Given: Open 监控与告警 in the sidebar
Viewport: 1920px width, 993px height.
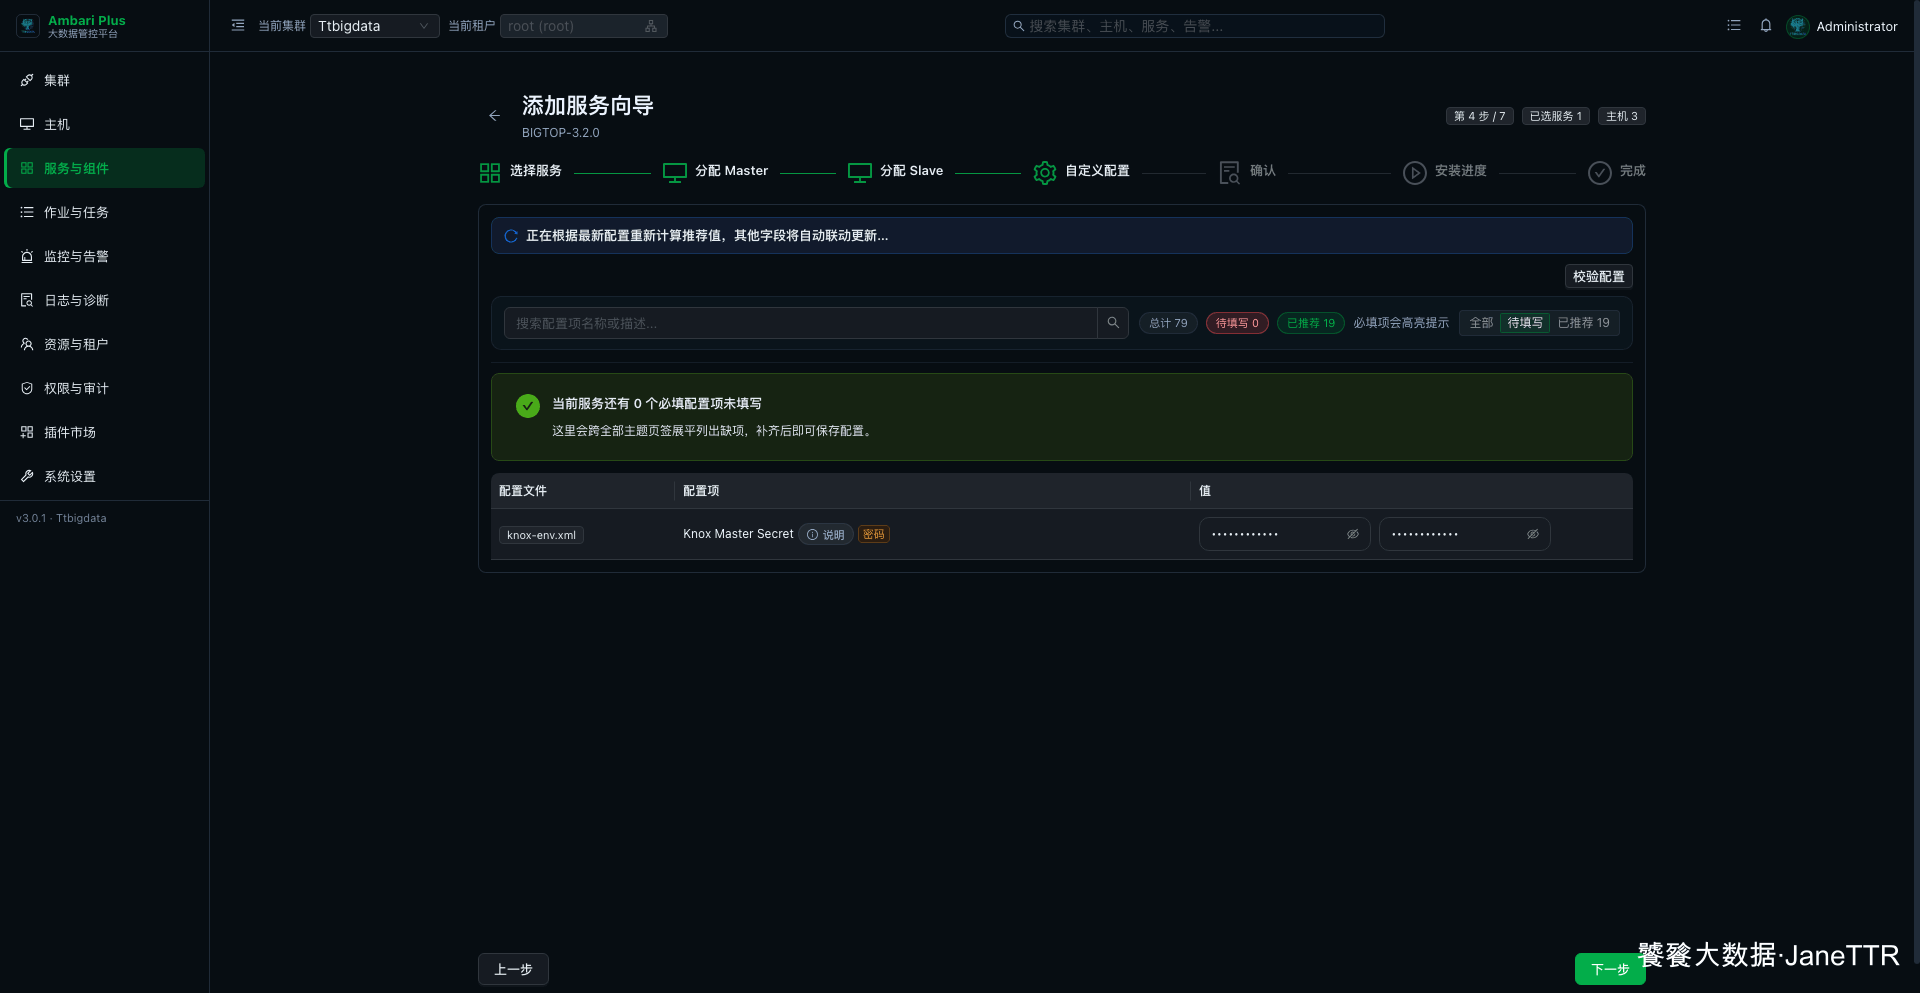Looking at the screenshot, I should tap(105, 256).
